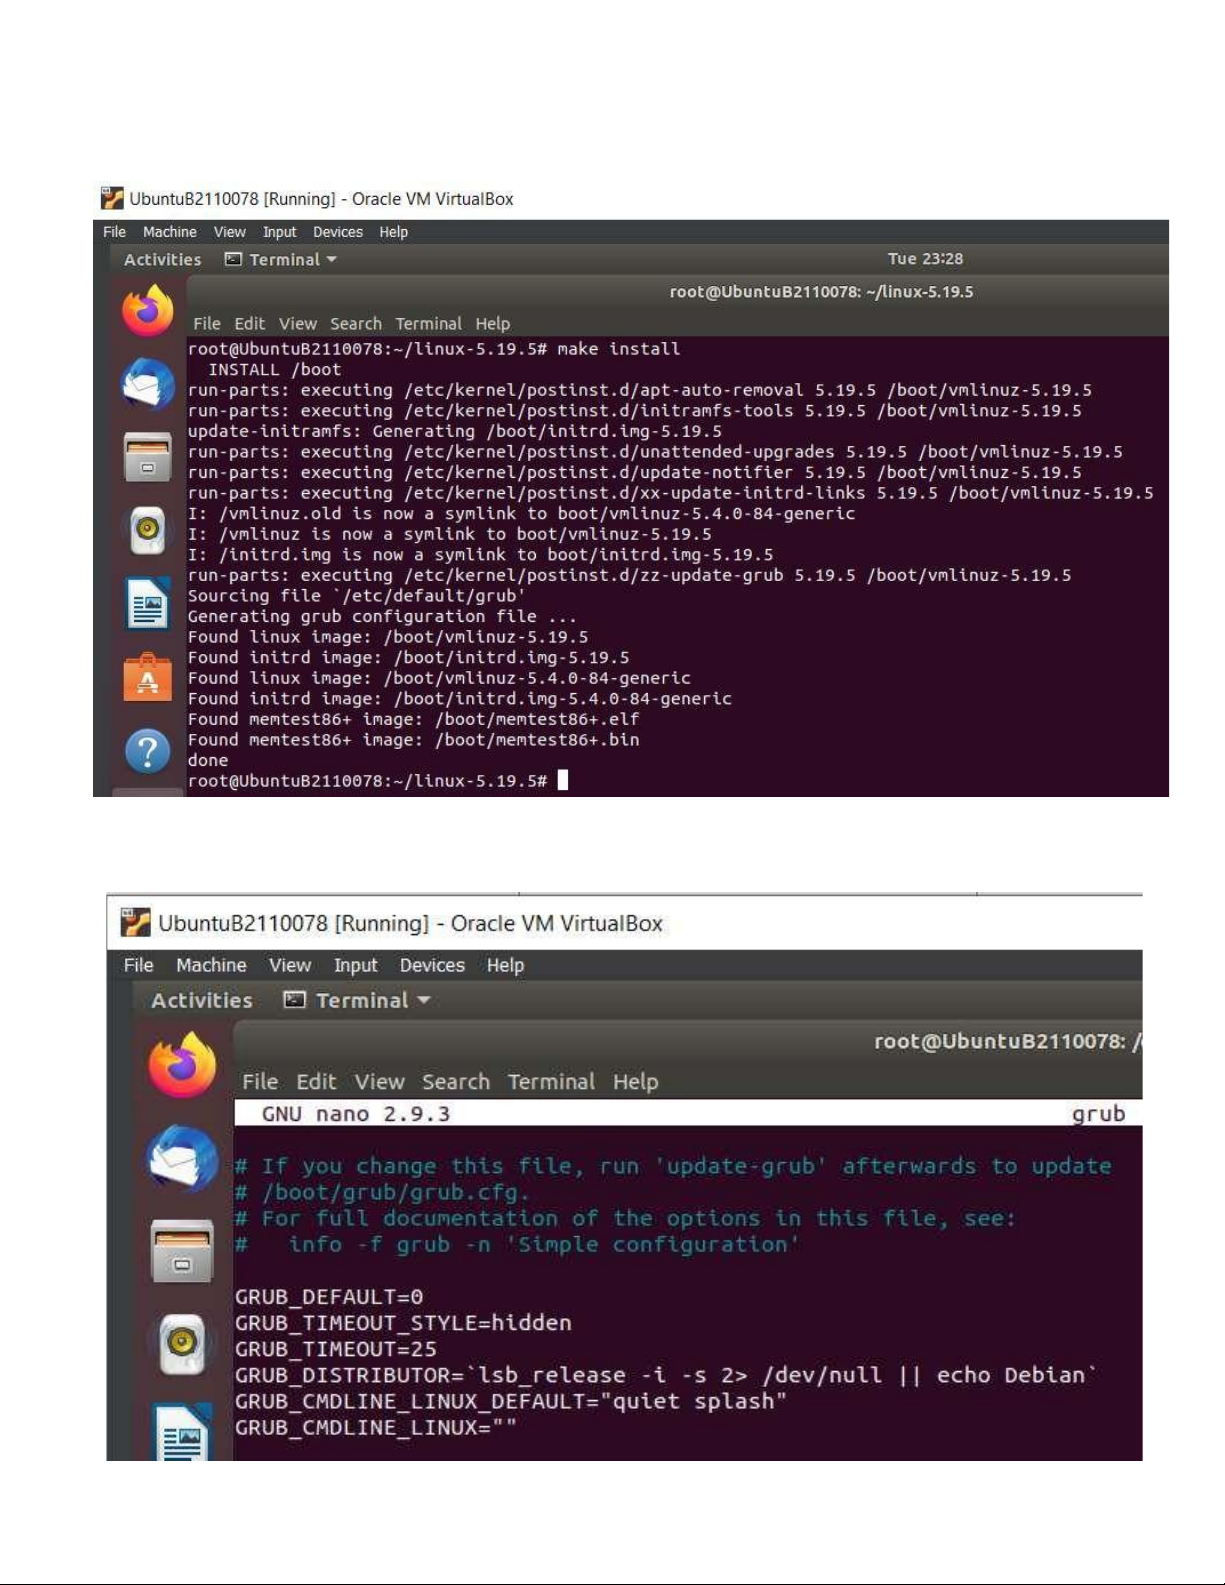Start Rhythmbox from the lower VM's dock
This screenshot has height=1585, width=1225.
182,1343
